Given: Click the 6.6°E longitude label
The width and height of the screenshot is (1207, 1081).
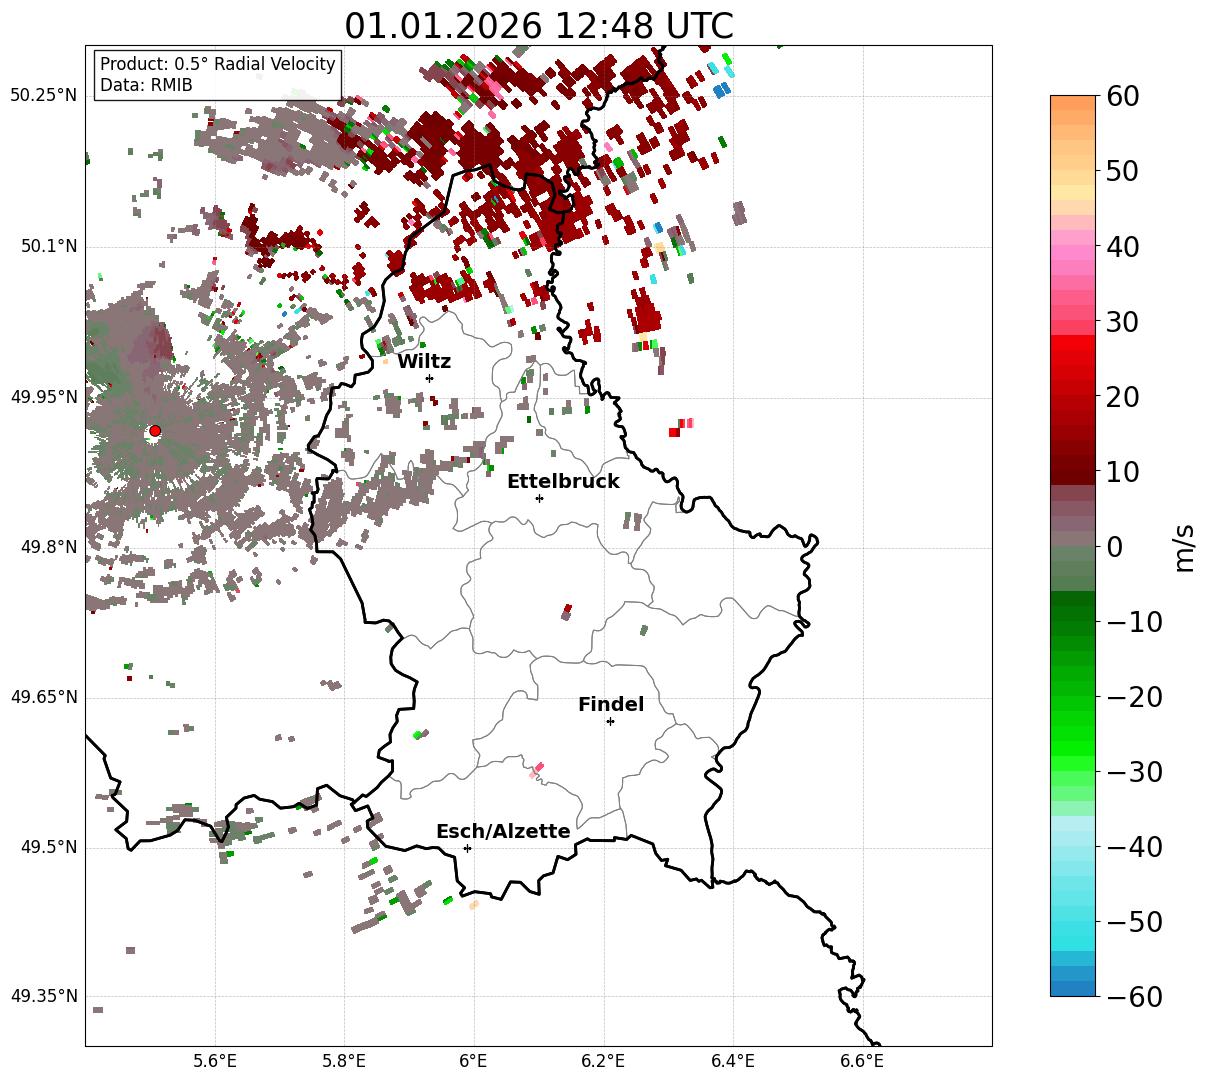Looking at the screenshot, I should pyautogui.click(x=862, y=1061).
